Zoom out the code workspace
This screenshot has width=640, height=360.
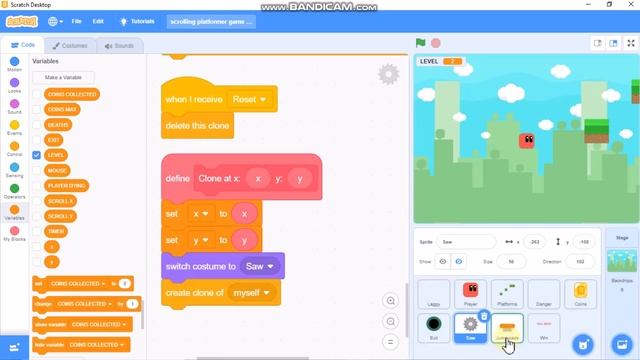tap(390, 322)
